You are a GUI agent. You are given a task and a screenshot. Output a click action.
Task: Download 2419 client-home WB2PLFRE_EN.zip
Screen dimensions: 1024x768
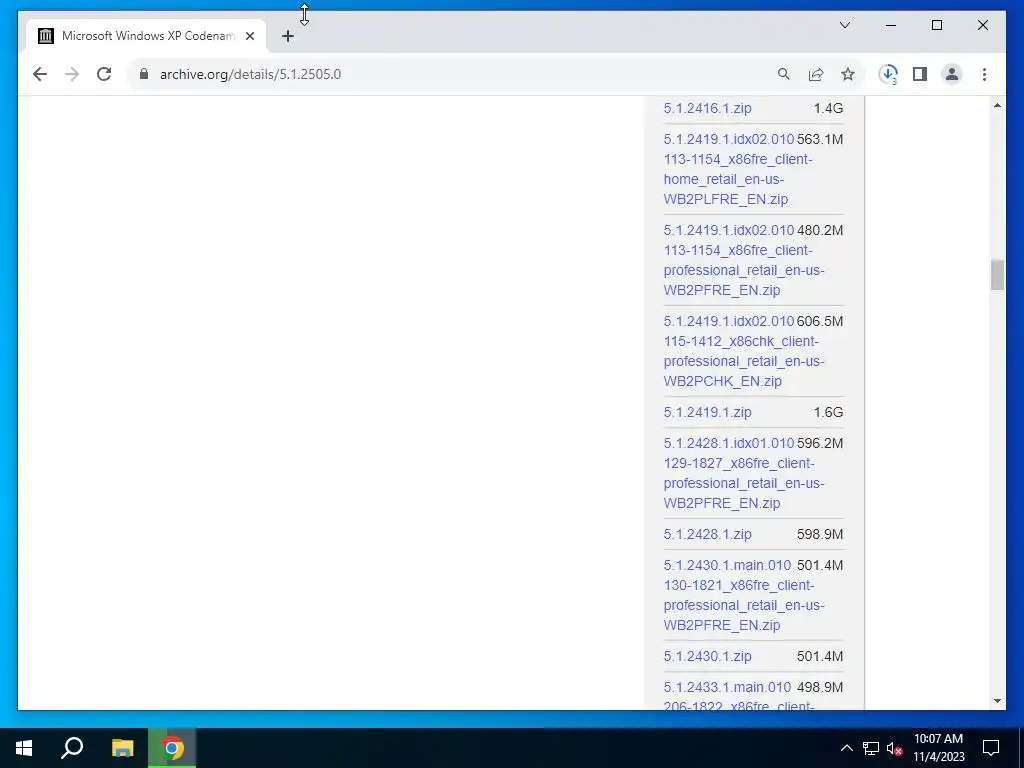click(x=729, y=169)
